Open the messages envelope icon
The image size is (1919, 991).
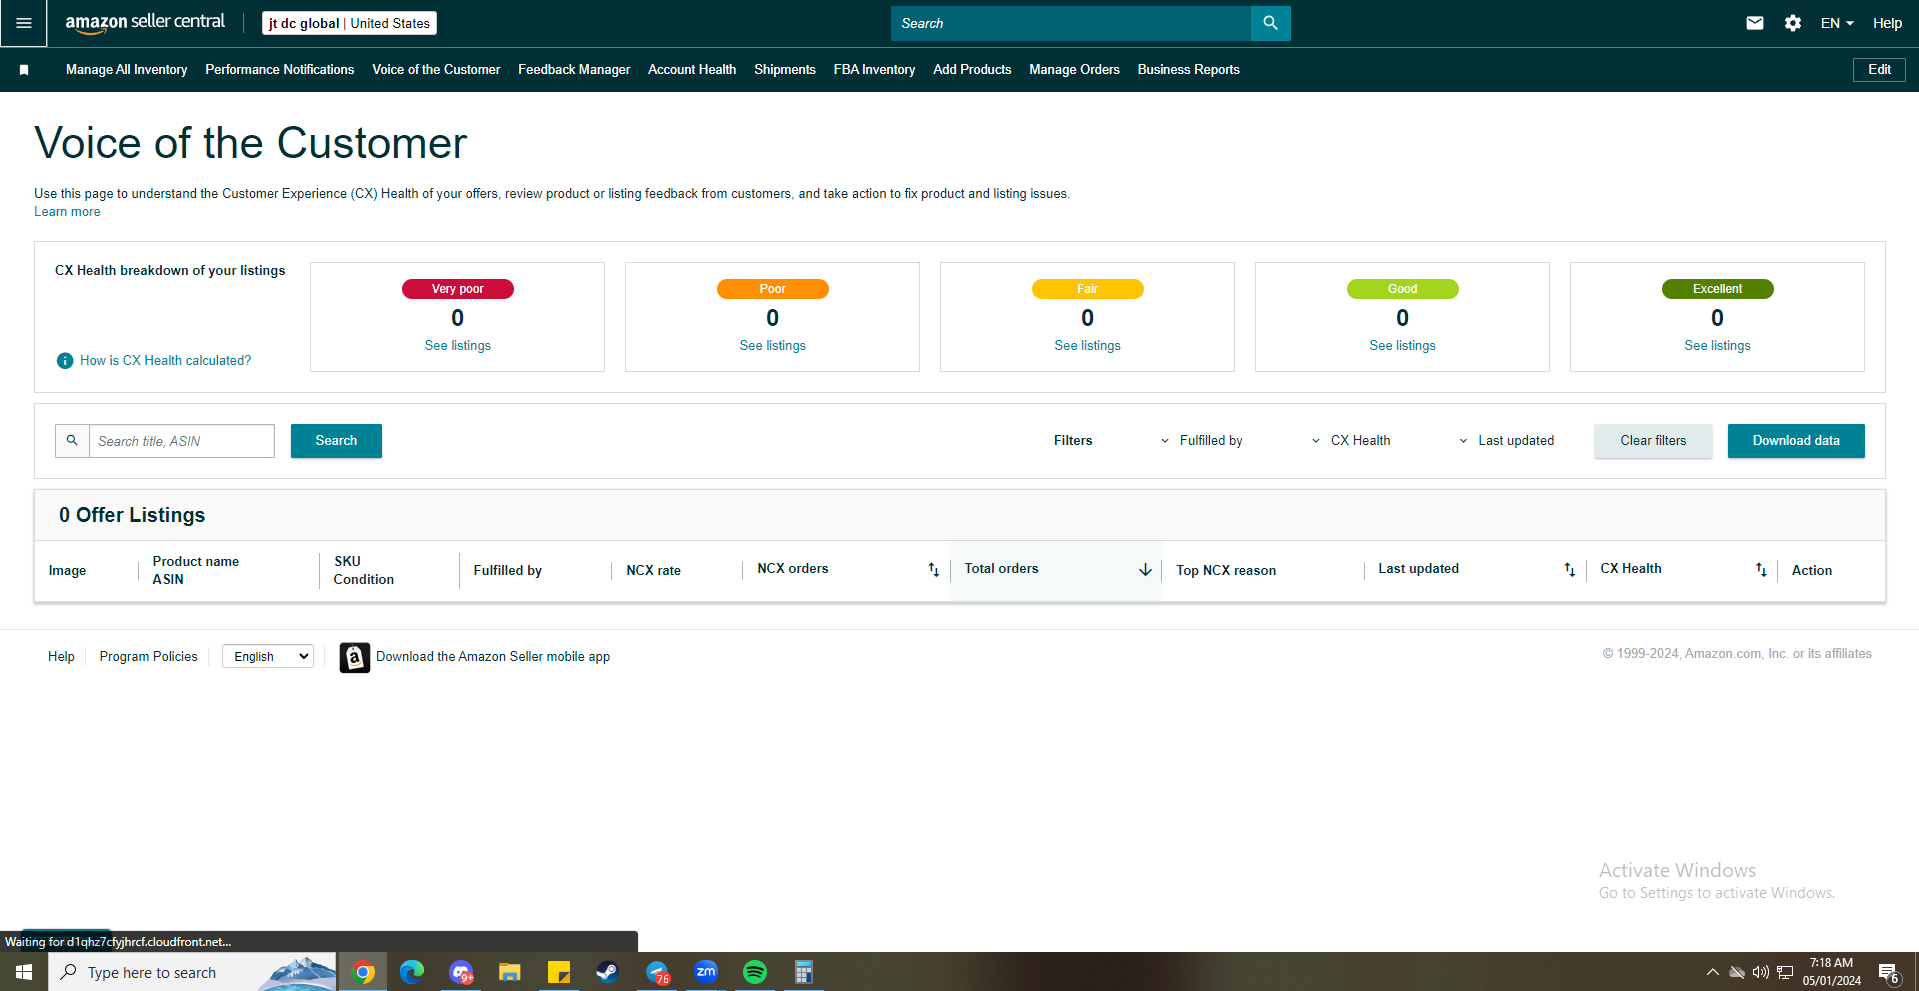click(1755, 23)
